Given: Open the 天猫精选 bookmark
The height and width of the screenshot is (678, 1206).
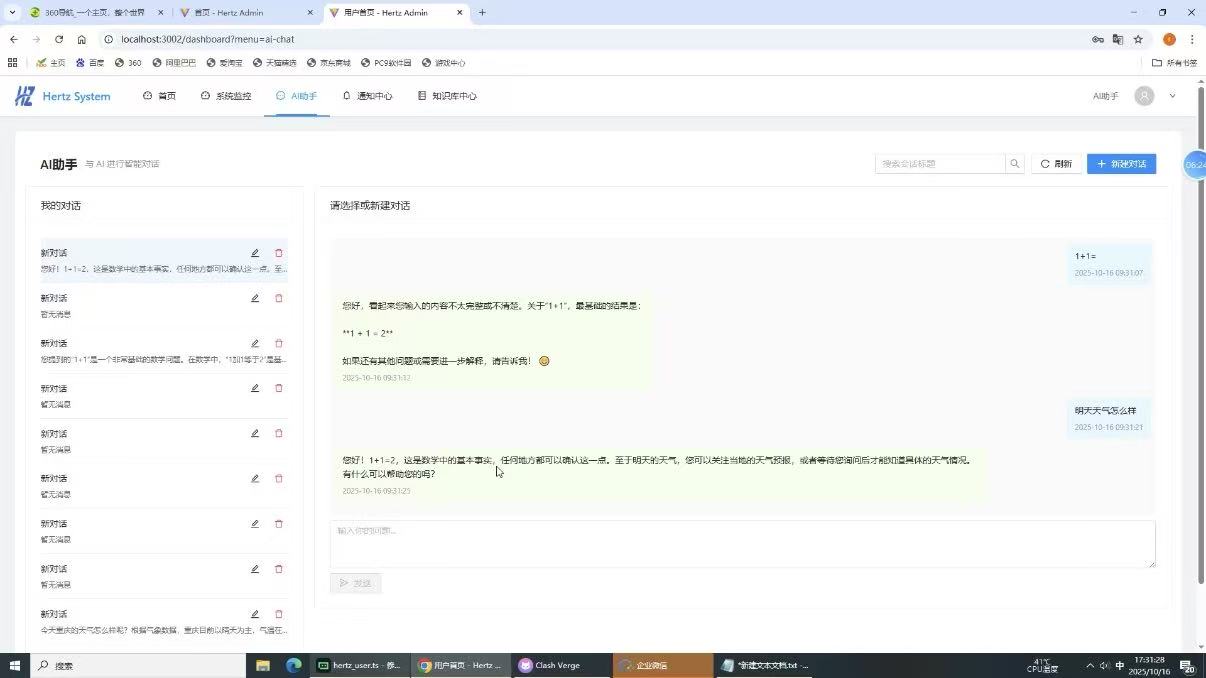Looking at the screenshot, I should coord(274,62).
